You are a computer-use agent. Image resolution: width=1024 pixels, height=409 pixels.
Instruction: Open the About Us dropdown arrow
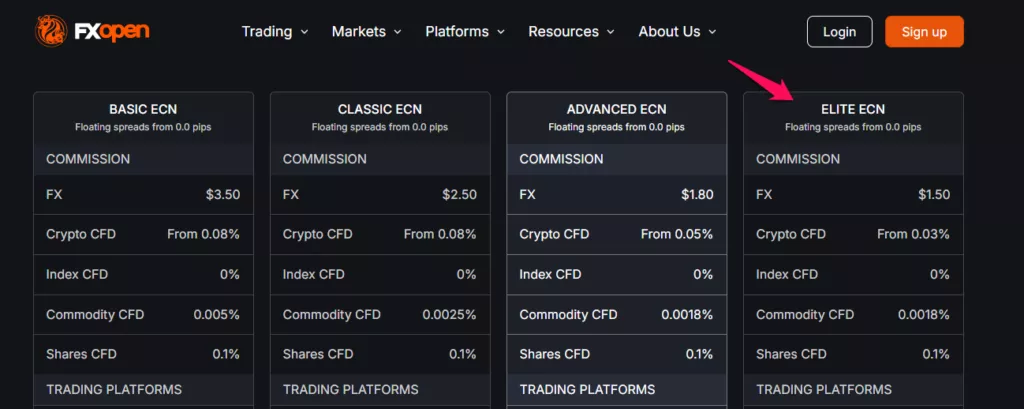point(712,32)
